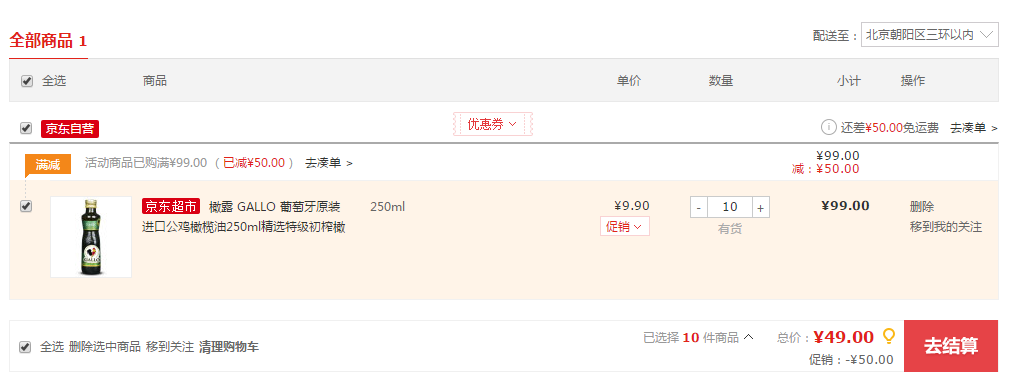This screenshot has width=1016, height=388.
Task: Increase quantity with the plus button
Action: tap(761, 207)
